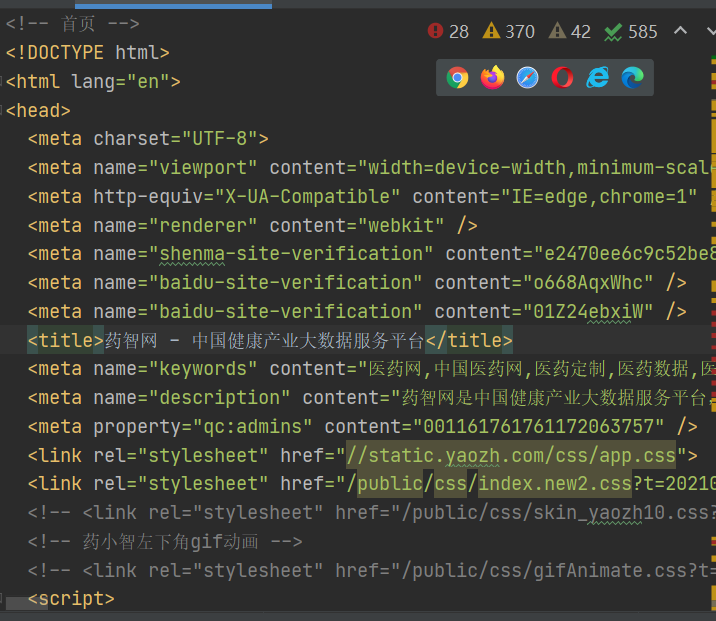Click content value o668AqxWhc
Screen dimensions: 716x621
[x=588, y=283]
